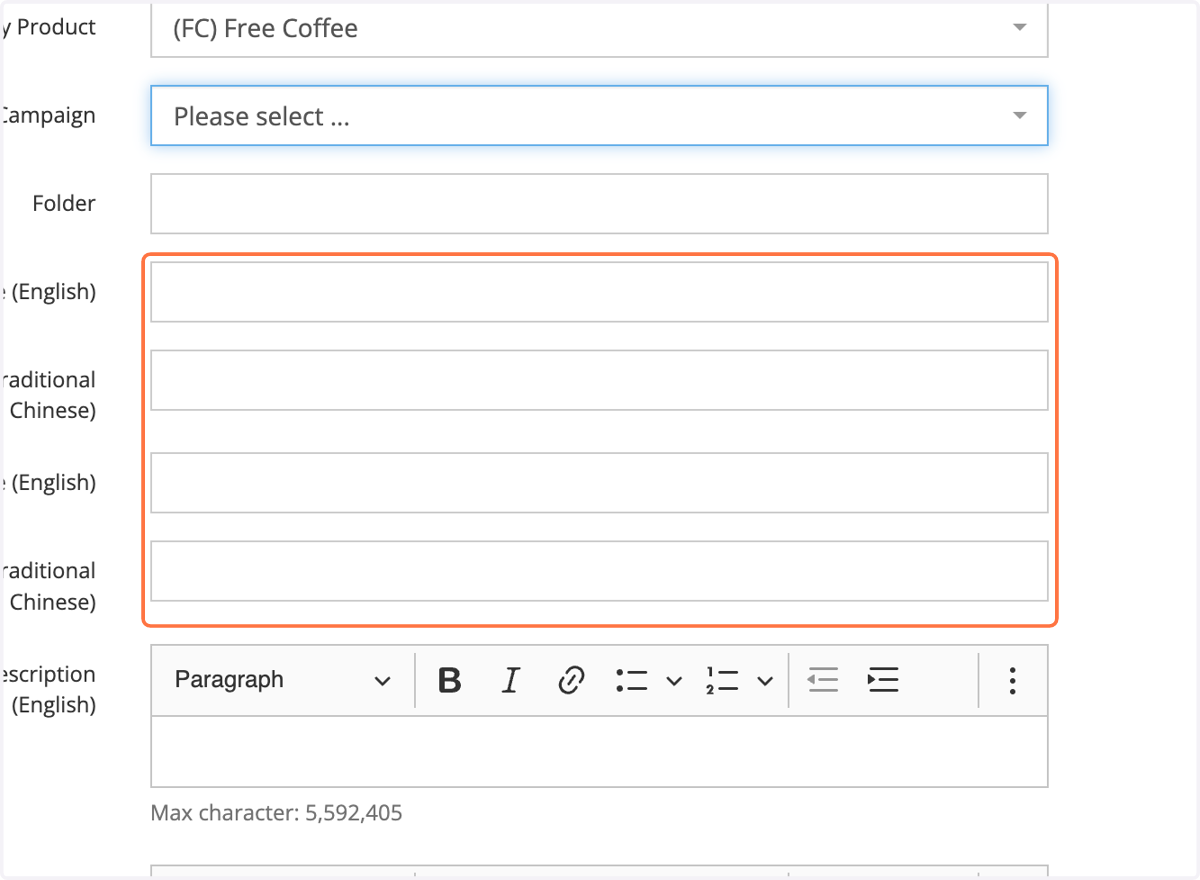Apply numbered list formatting
This screenshot has width=1200, height=880.
(x=722, y=681)
